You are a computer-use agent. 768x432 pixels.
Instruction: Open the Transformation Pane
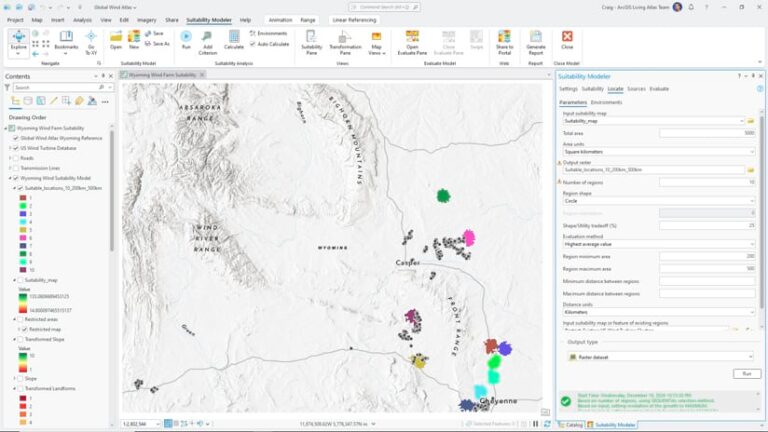pos(345,42)
